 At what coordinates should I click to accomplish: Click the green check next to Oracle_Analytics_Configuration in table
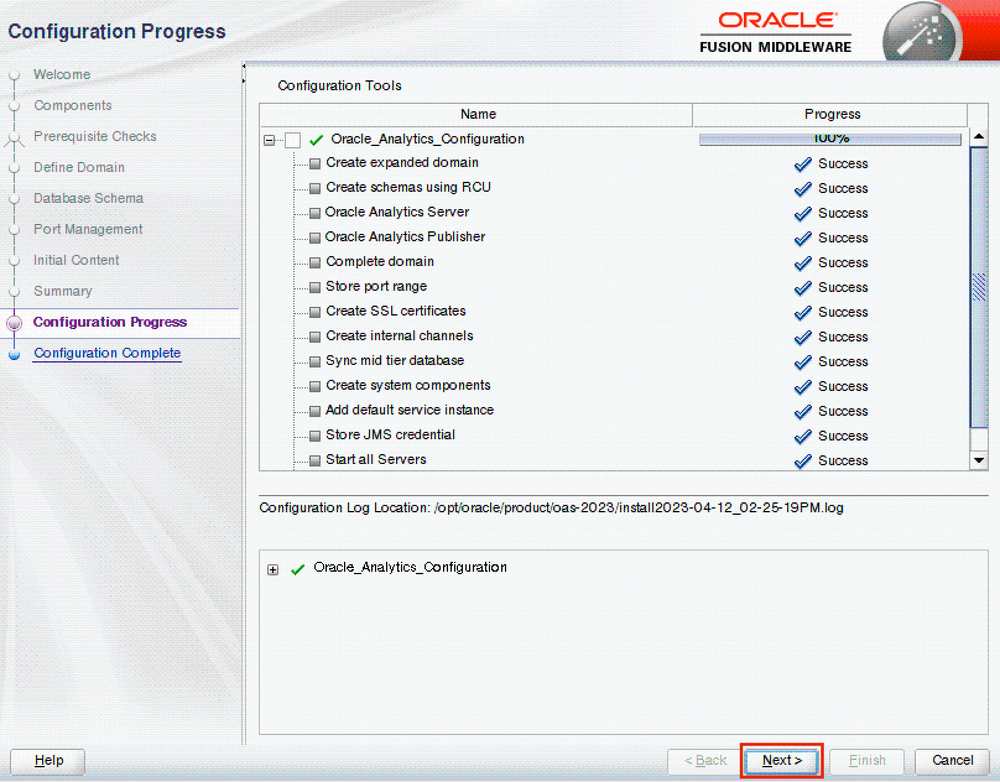pyautogui.click(x=316, y=140)
